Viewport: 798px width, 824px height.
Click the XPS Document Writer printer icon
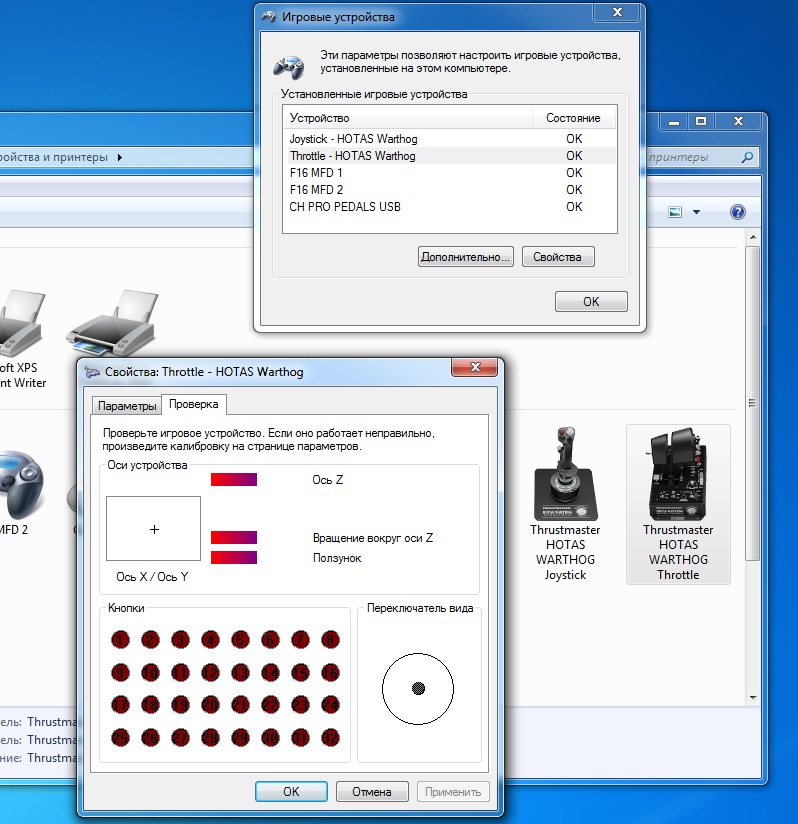tap(21, 323)
